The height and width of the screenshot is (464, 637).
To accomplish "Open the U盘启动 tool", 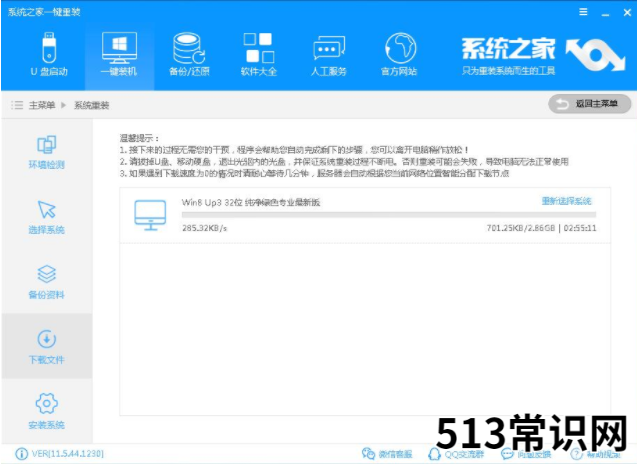I will (49, 54).
